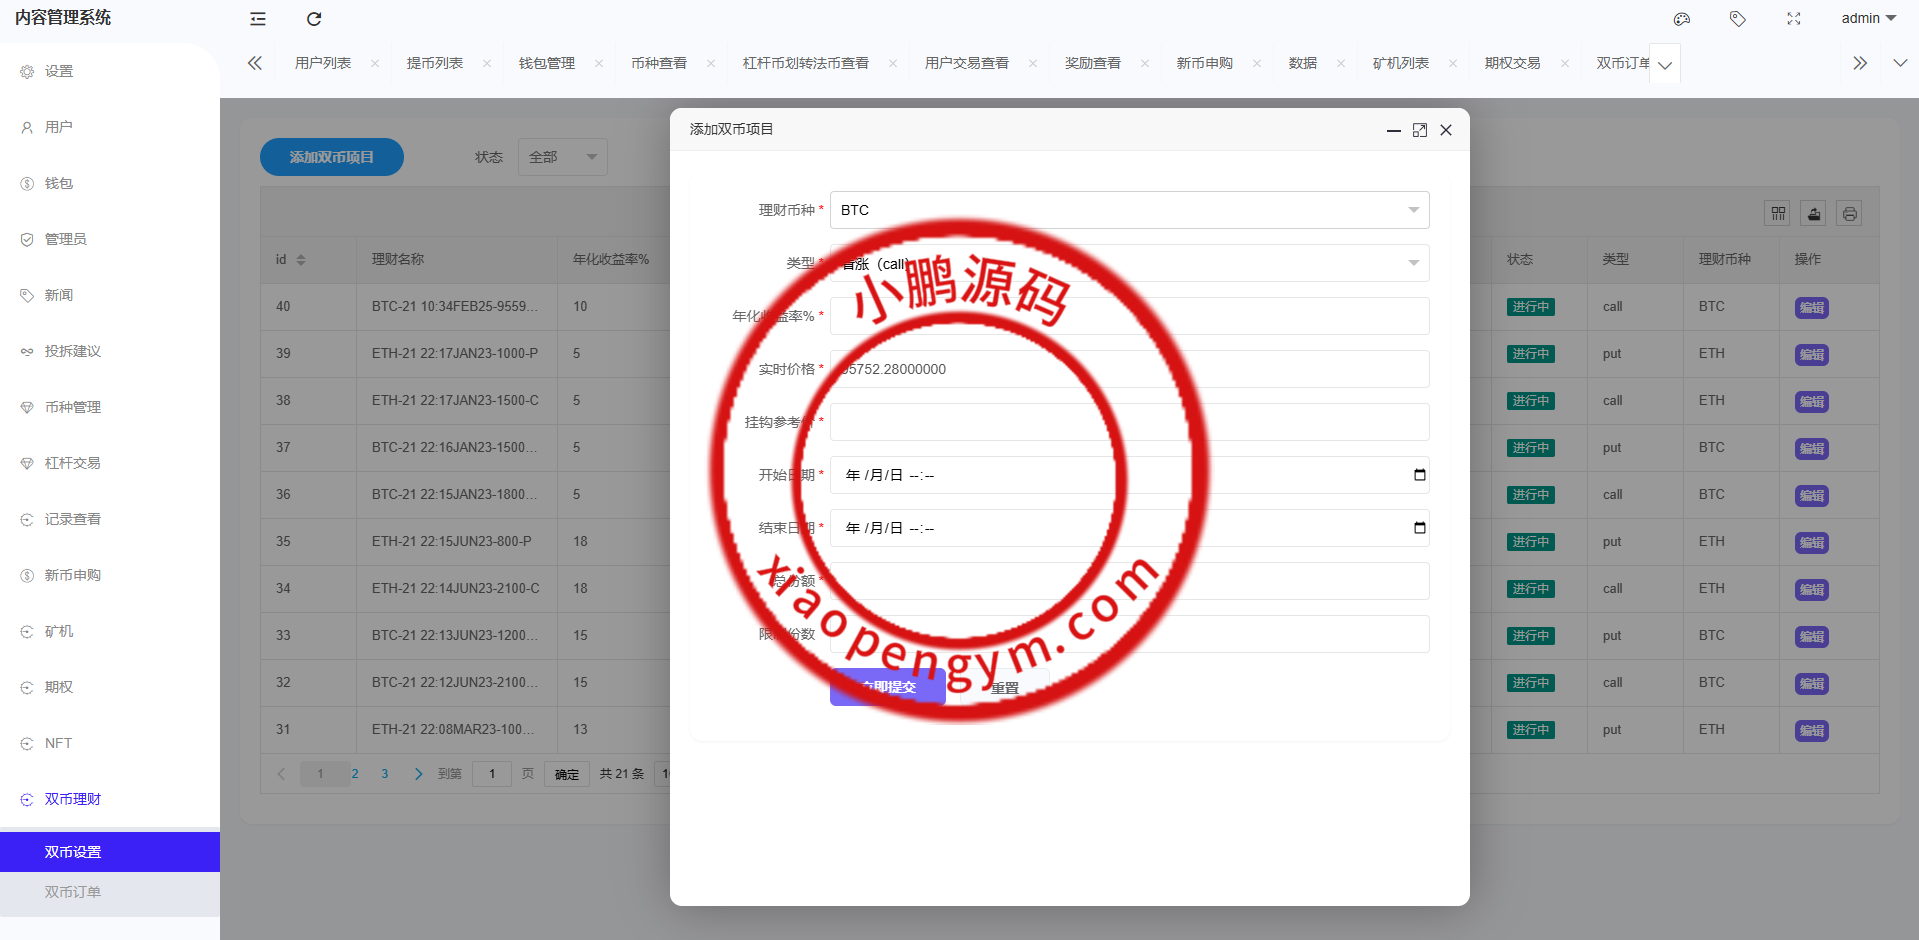1919x940 pixels.
Task: Open calendar picker for 开始日期 field
Action: point(1419,475)
